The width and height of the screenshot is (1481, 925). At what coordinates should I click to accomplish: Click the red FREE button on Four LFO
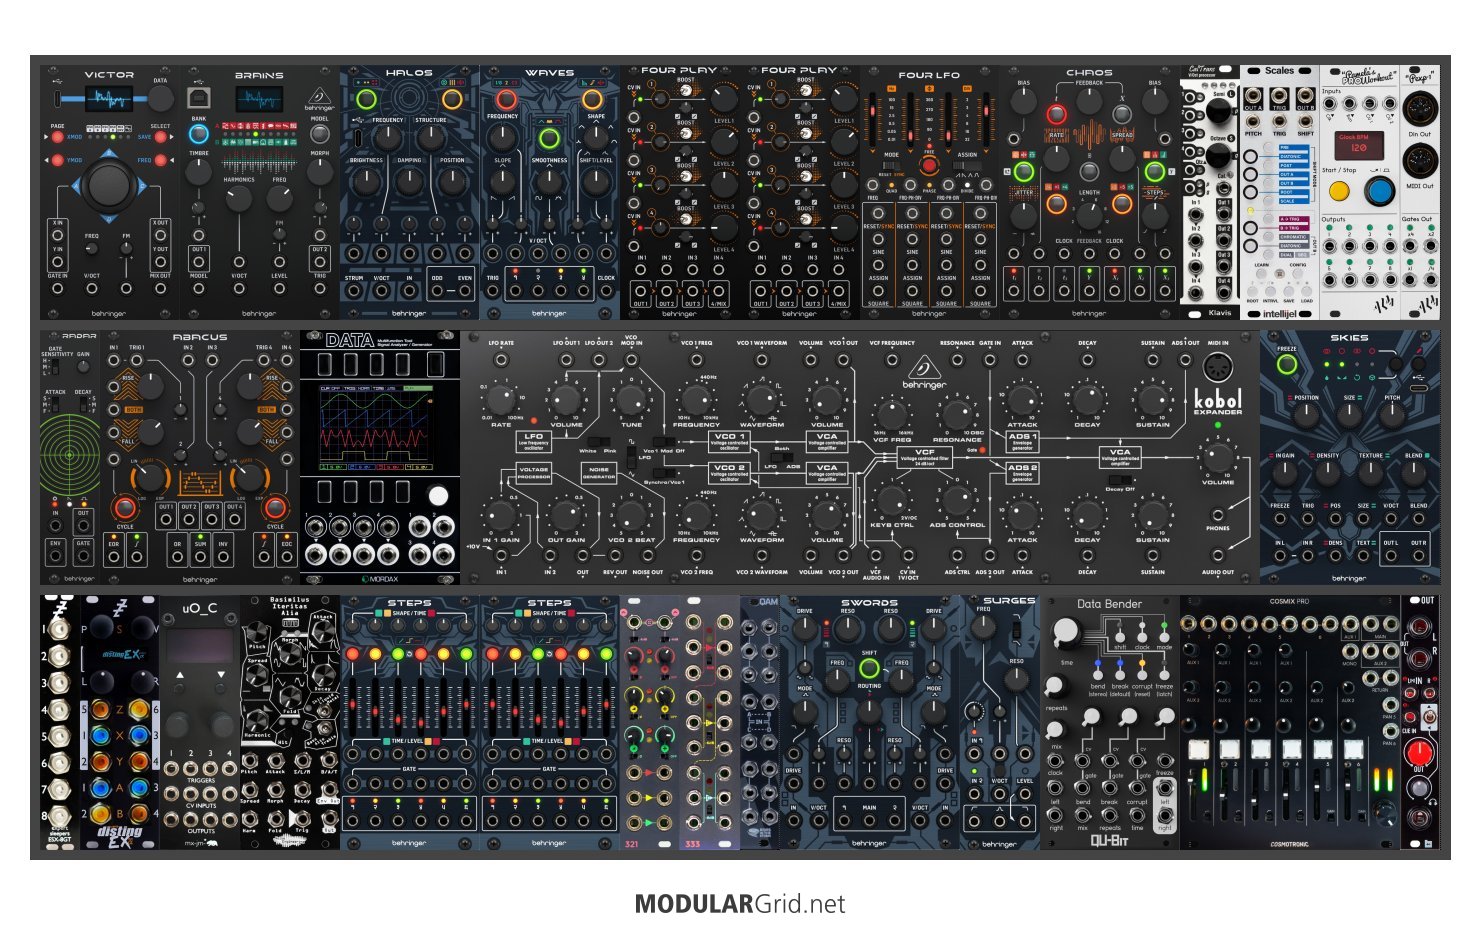click(x=929, y=165)
